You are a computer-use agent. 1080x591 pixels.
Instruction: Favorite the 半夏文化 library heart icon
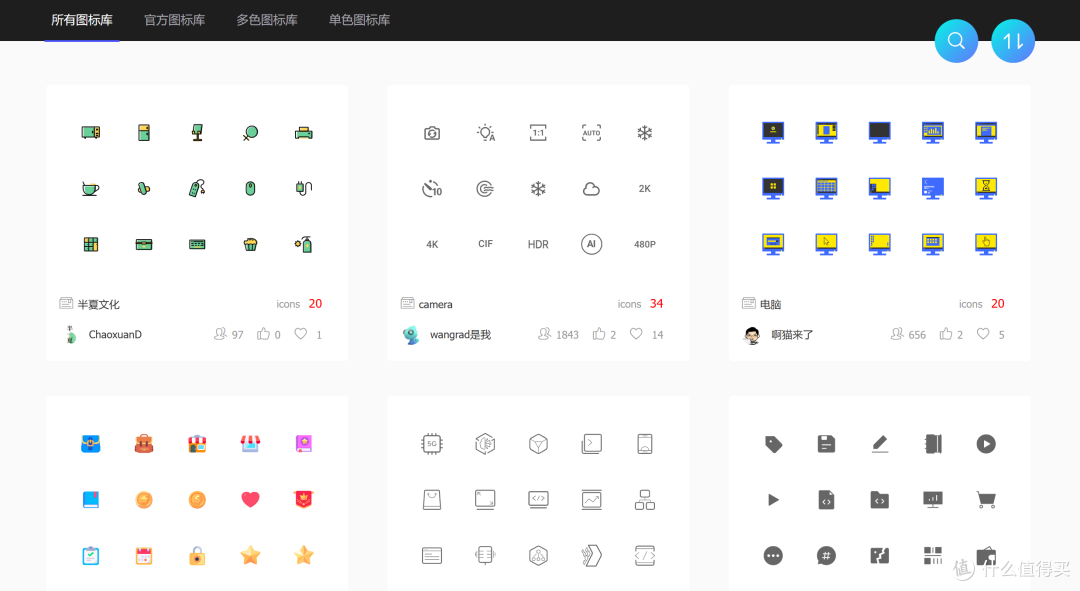(301, 334)
